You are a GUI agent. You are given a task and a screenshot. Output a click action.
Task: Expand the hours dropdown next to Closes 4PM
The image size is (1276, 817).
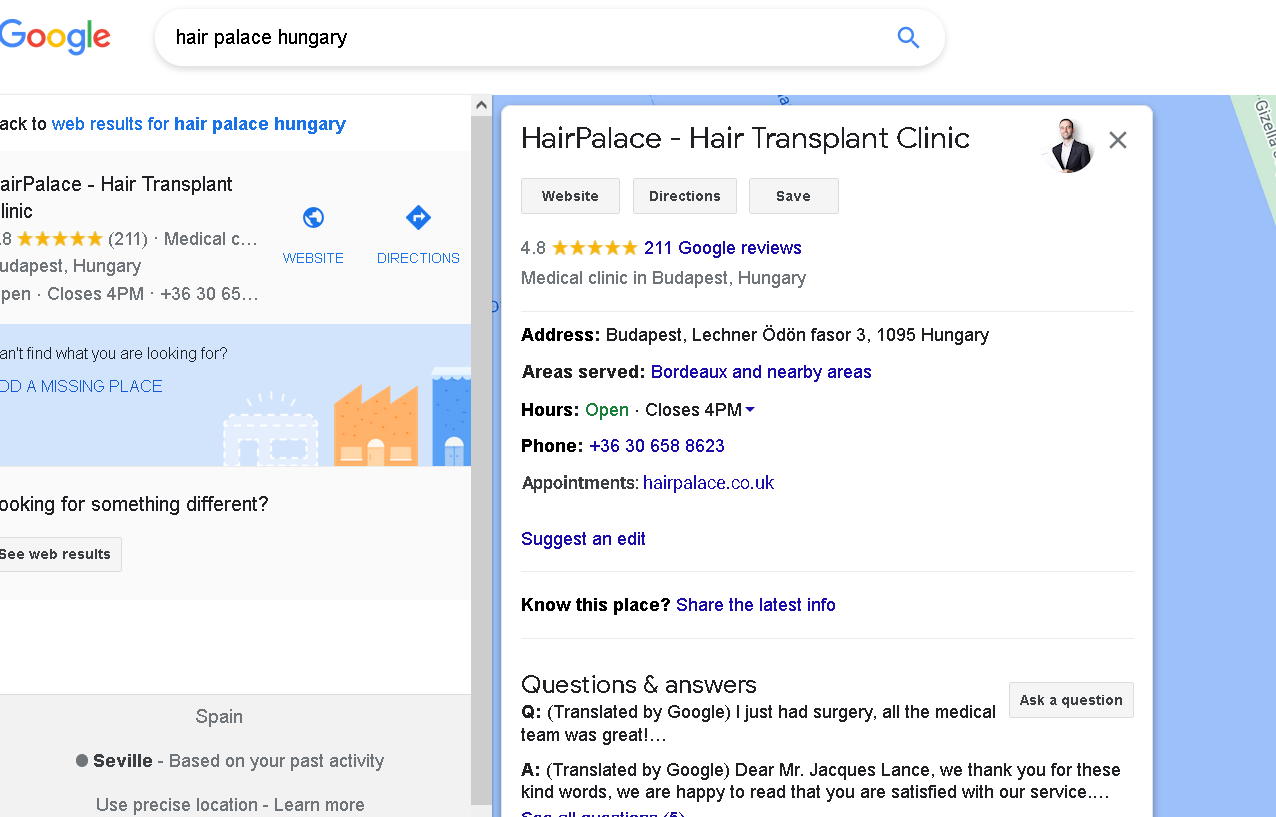point(750,410)
